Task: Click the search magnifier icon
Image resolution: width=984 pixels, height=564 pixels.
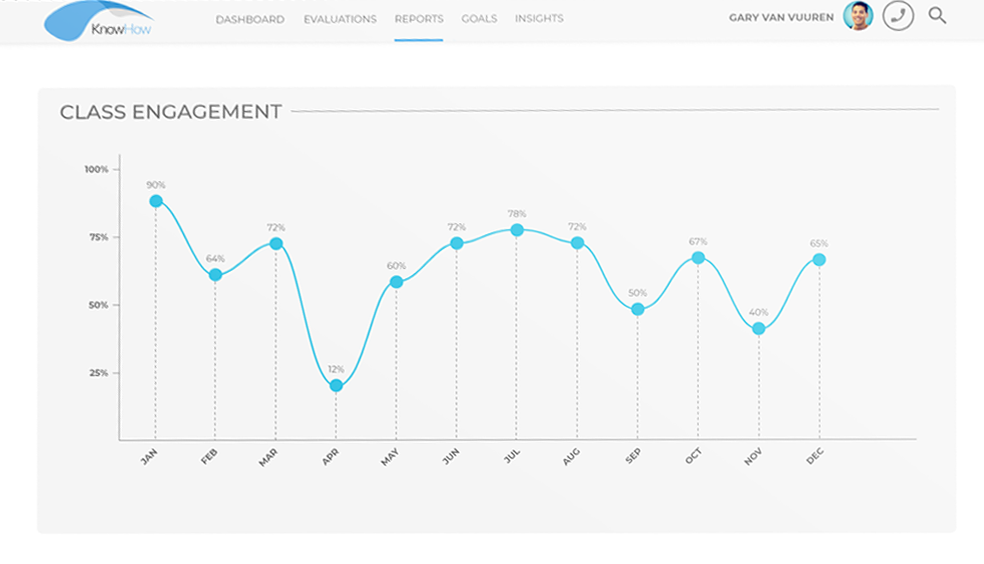Action: [937, 16]
